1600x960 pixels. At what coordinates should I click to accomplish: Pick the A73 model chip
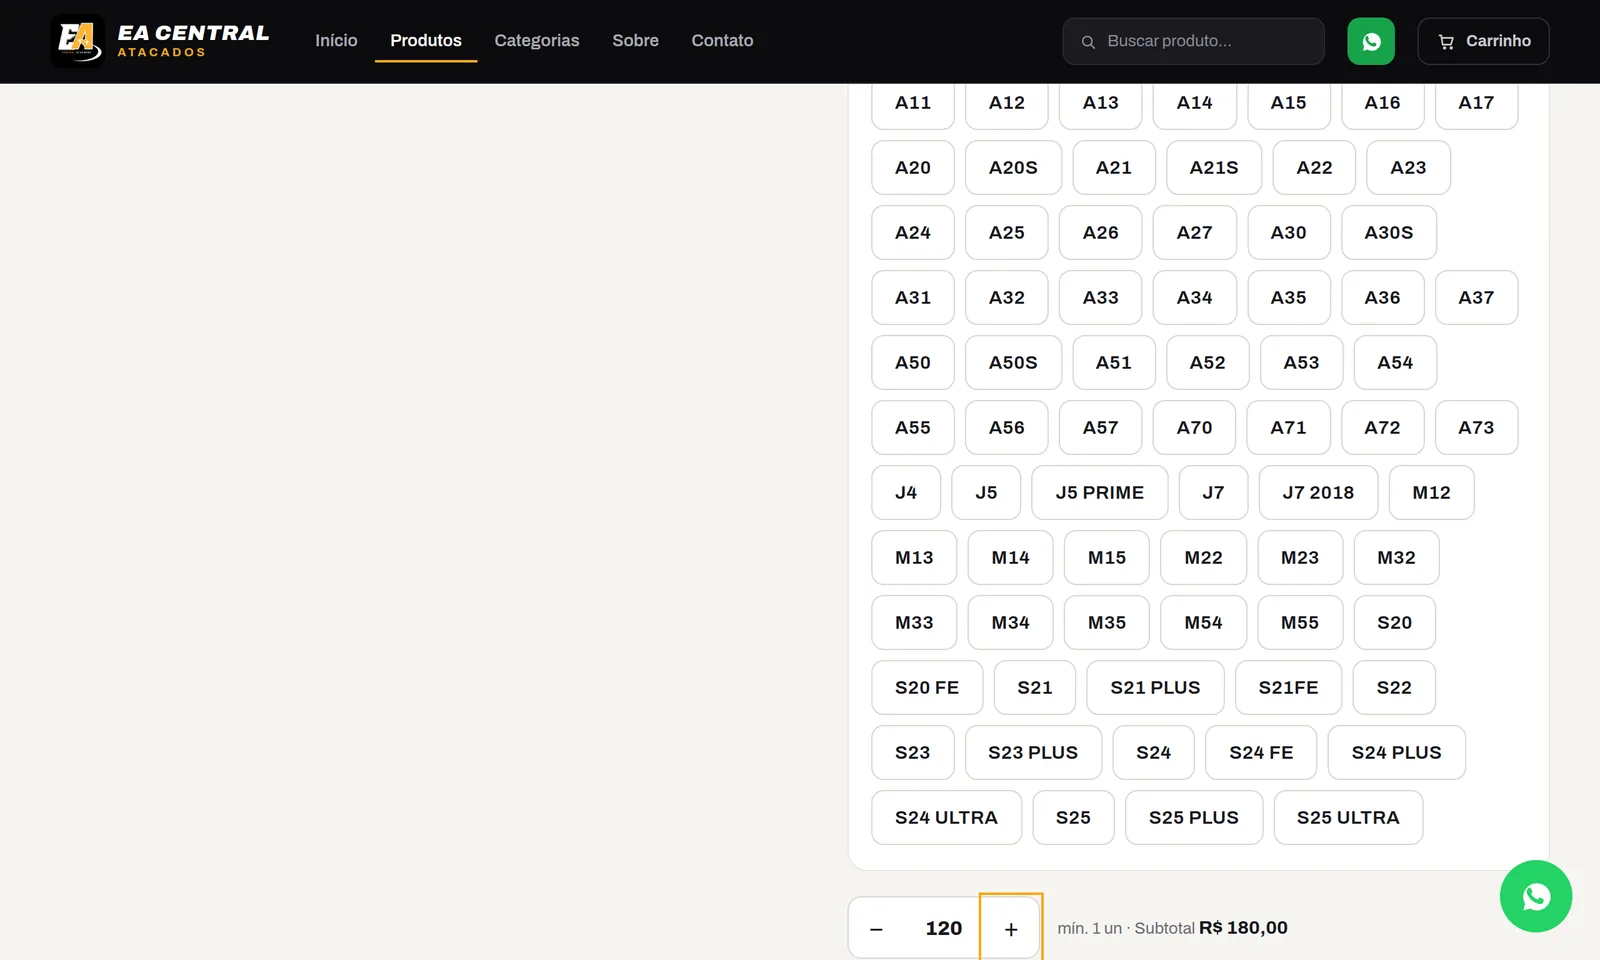[x=1476, y=428]
